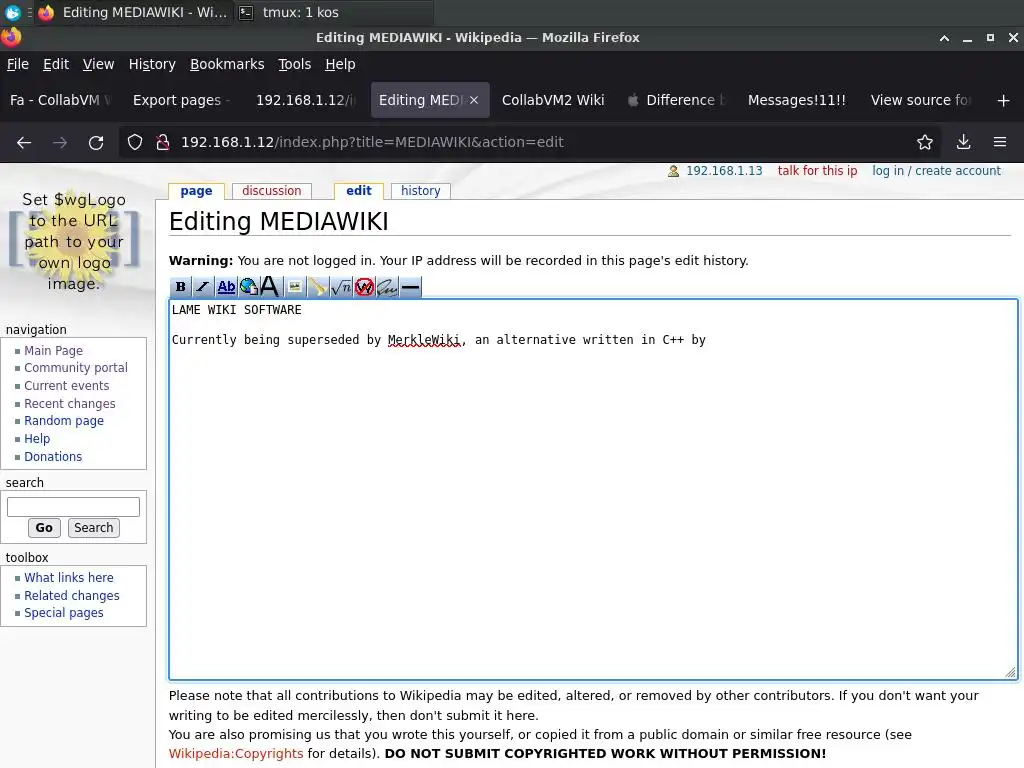This screenshot has height=768, width=1024.
Task: Open 'What links here' link
Action: [69, 578]
